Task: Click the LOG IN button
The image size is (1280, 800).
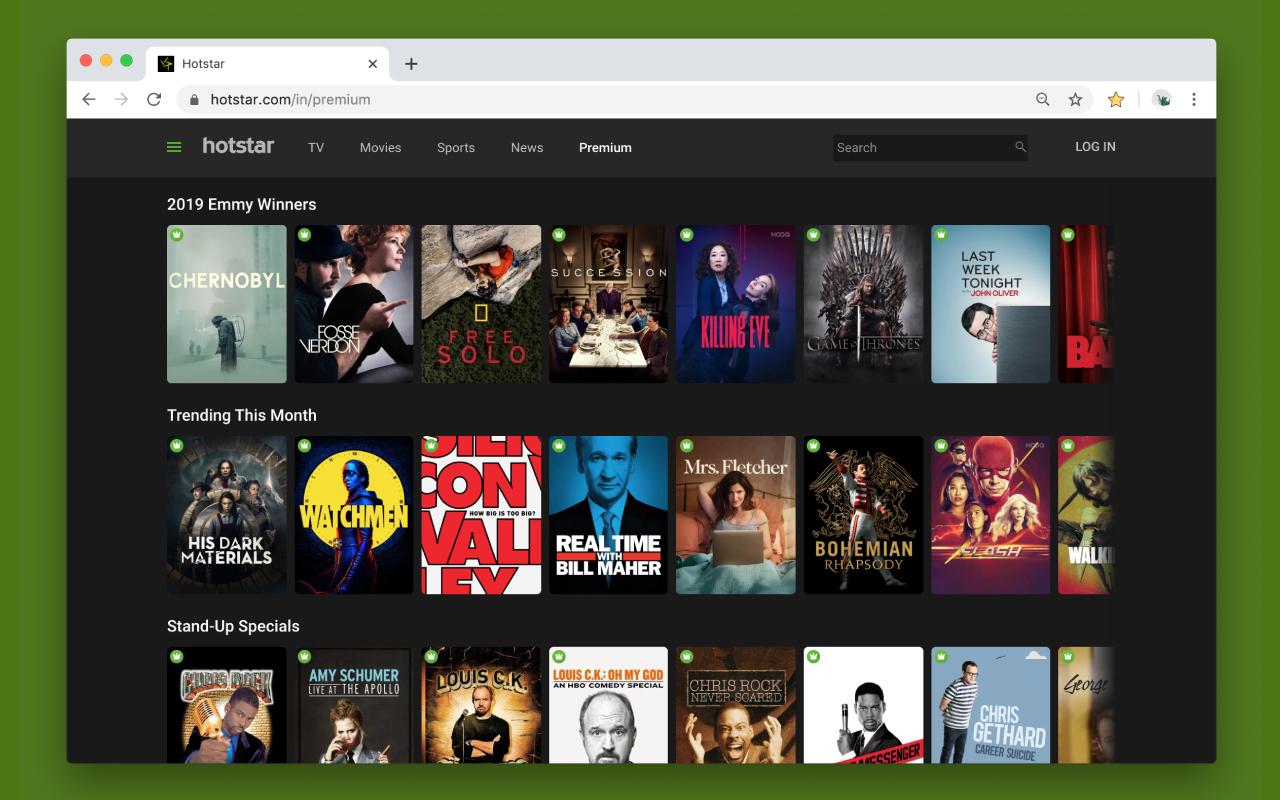Action: point(1095,147)
